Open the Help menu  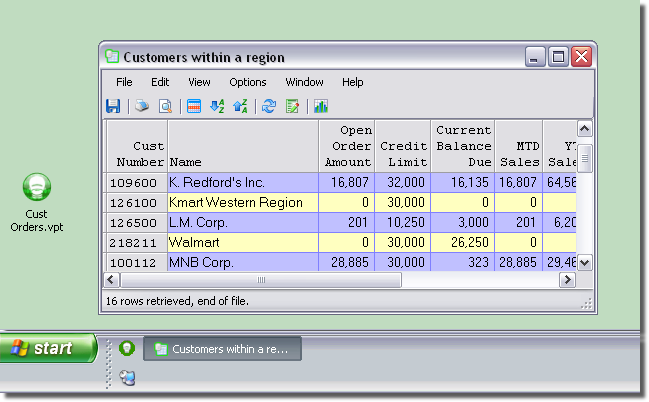(353, 82)
